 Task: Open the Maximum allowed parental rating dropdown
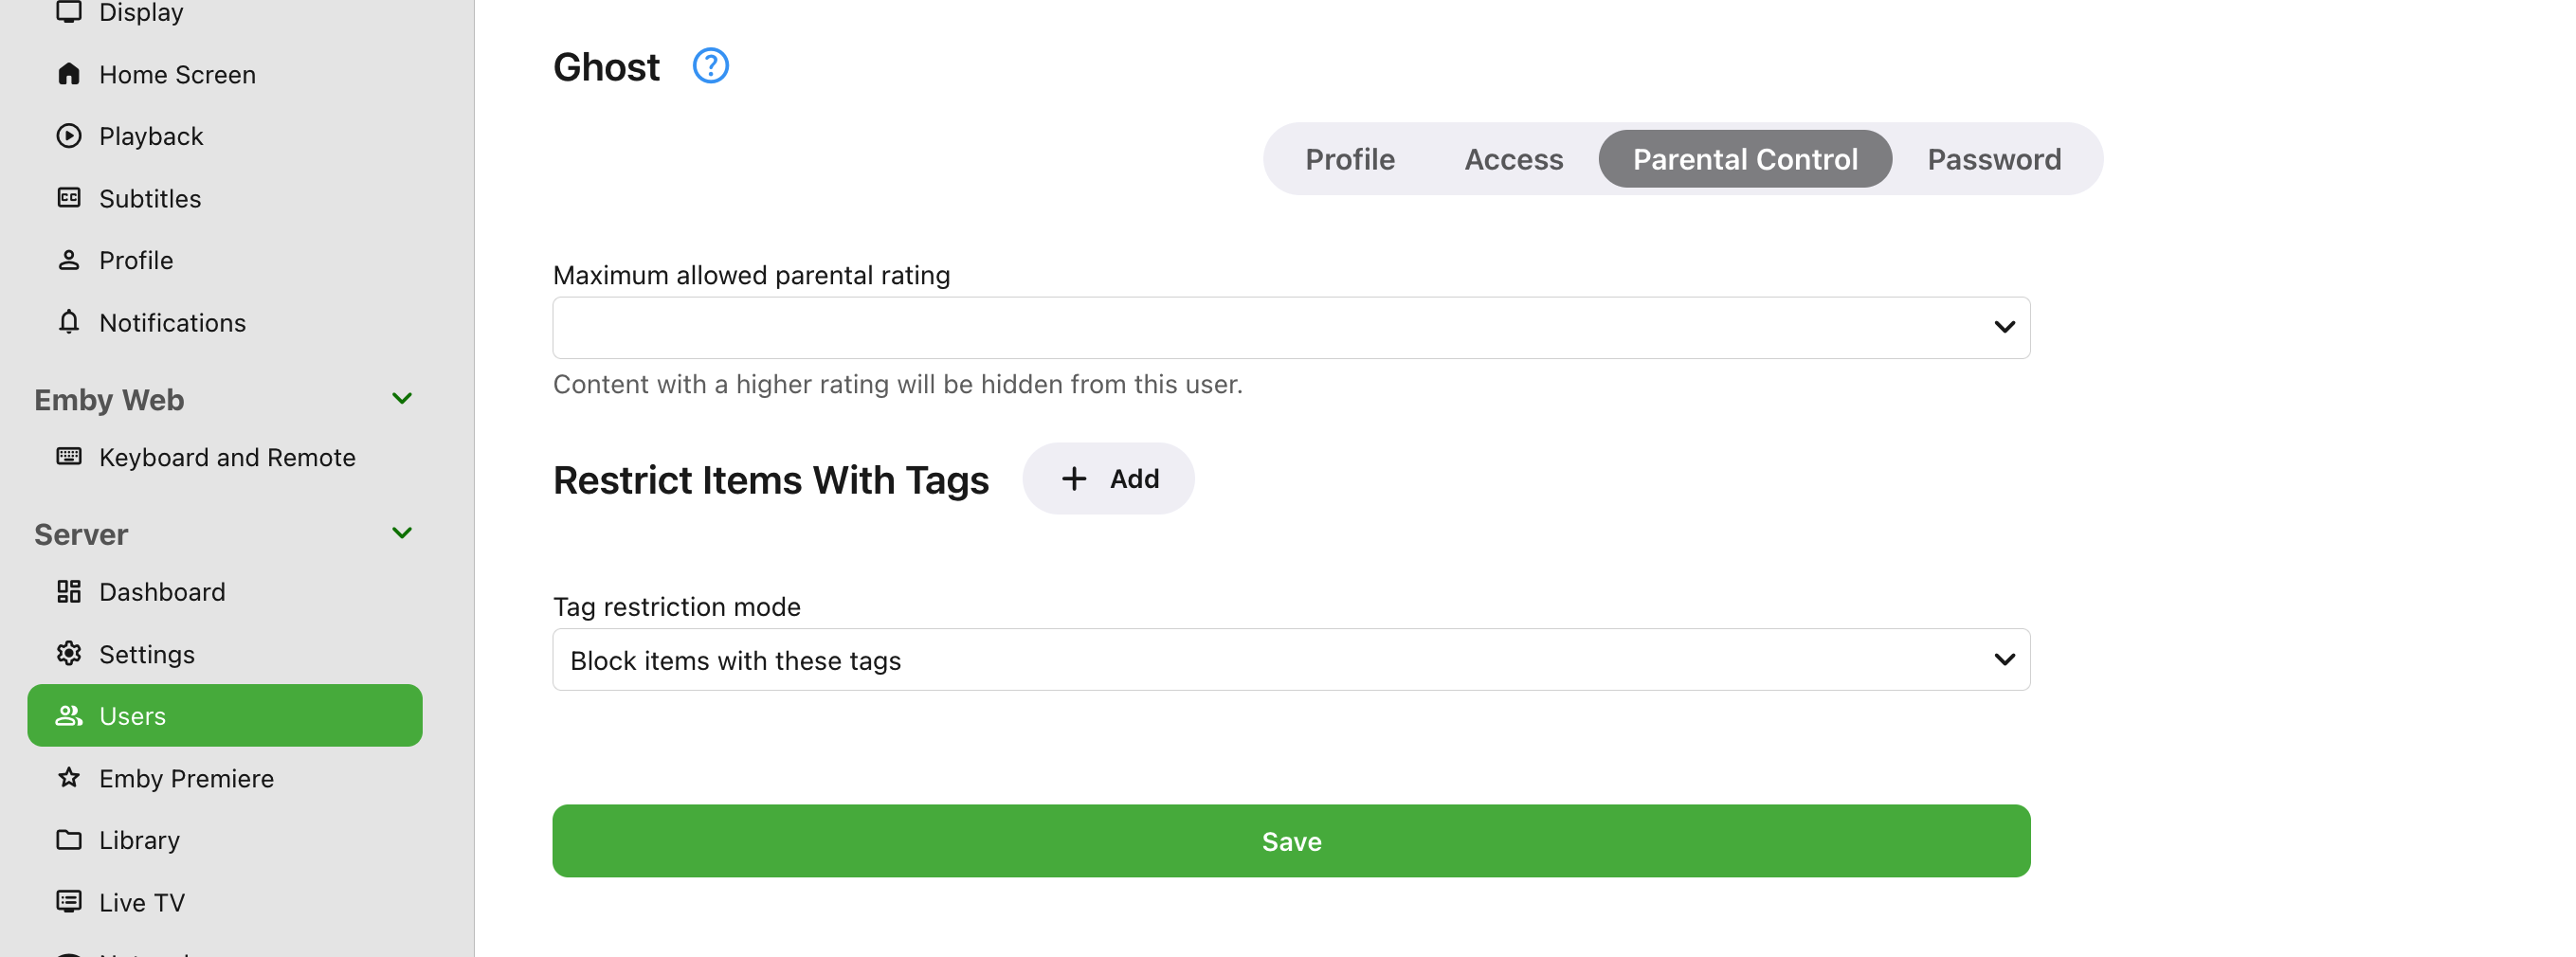[x=1290, y=328]
